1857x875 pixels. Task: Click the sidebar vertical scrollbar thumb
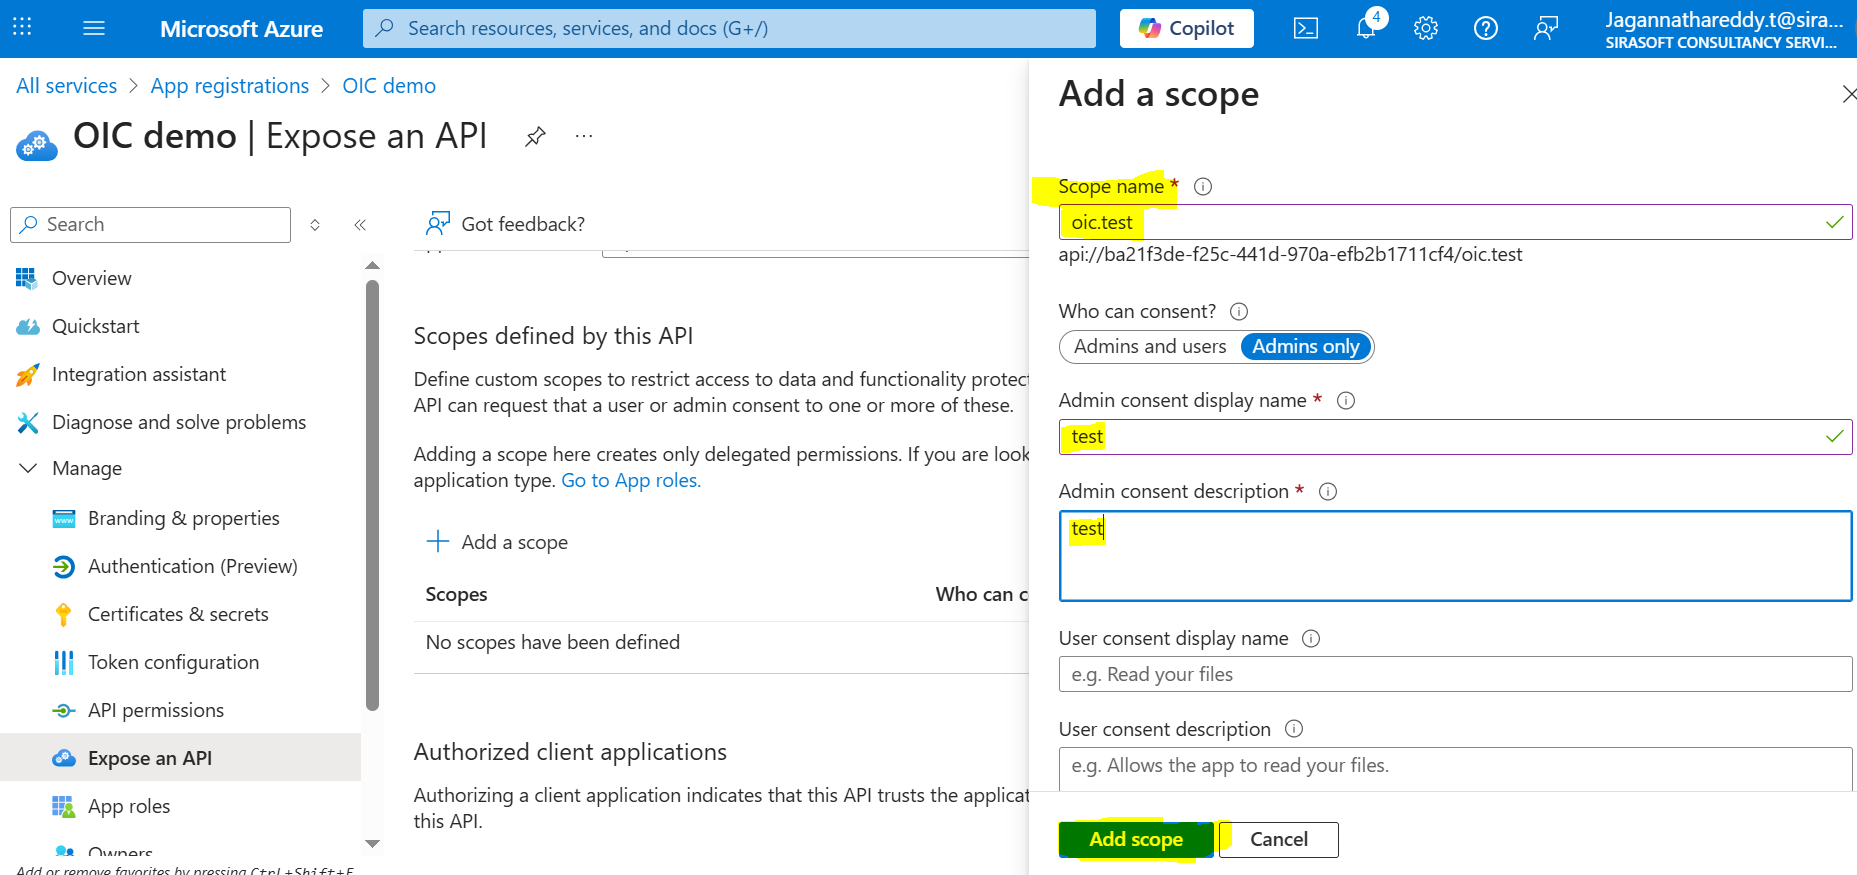point(372,495)
